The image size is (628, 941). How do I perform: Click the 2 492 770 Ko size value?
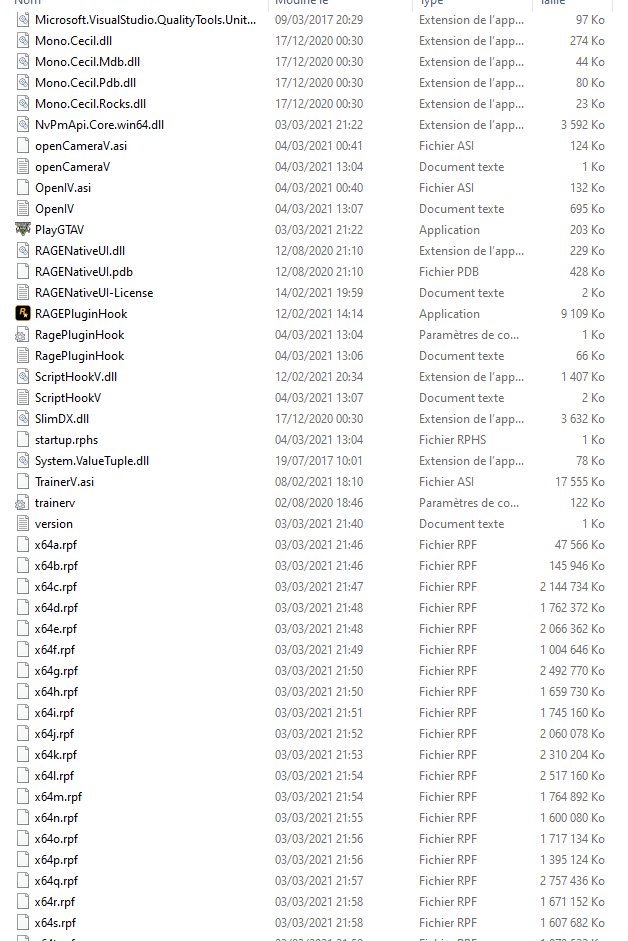(572, 671)
